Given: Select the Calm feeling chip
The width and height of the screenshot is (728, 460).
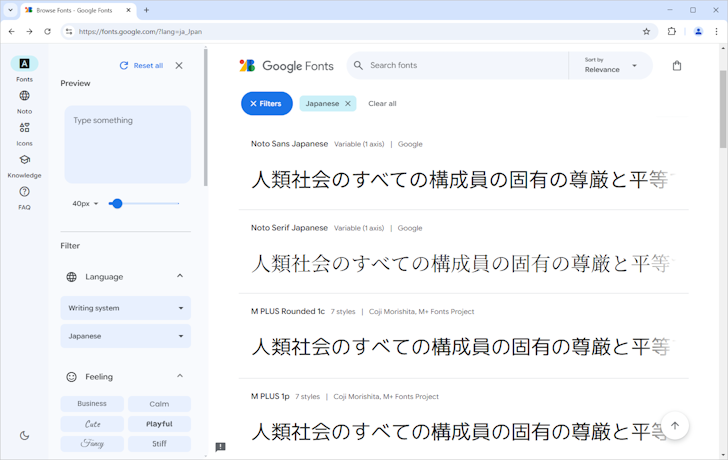Looking at the screenshot, I should (159, 404).
